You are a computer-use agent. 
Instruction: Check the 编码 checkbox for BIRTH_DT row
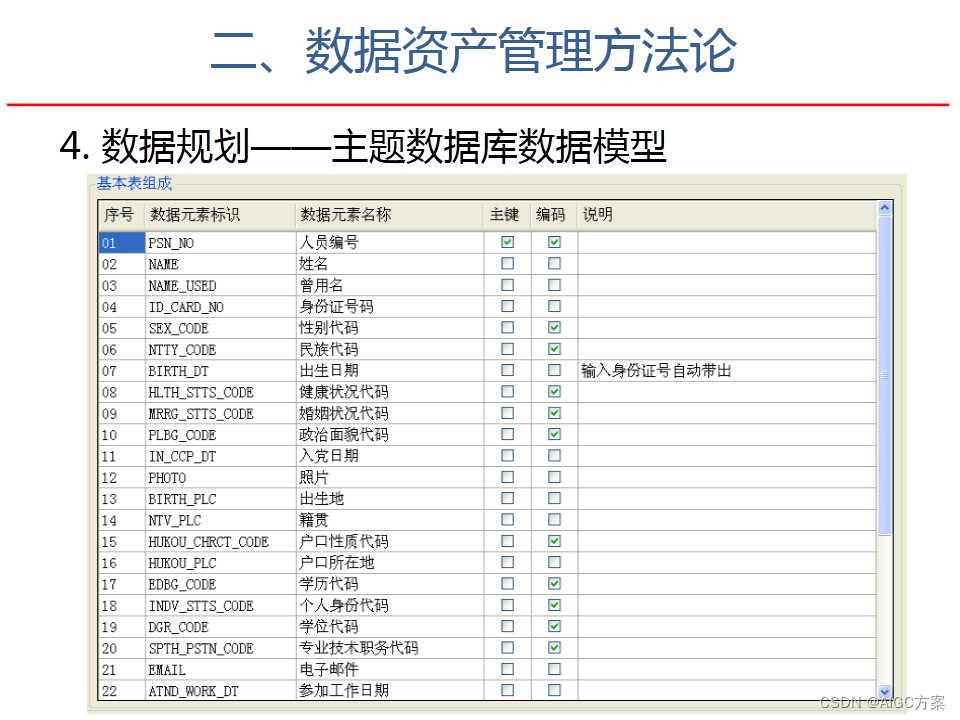(x=554, y=370)
